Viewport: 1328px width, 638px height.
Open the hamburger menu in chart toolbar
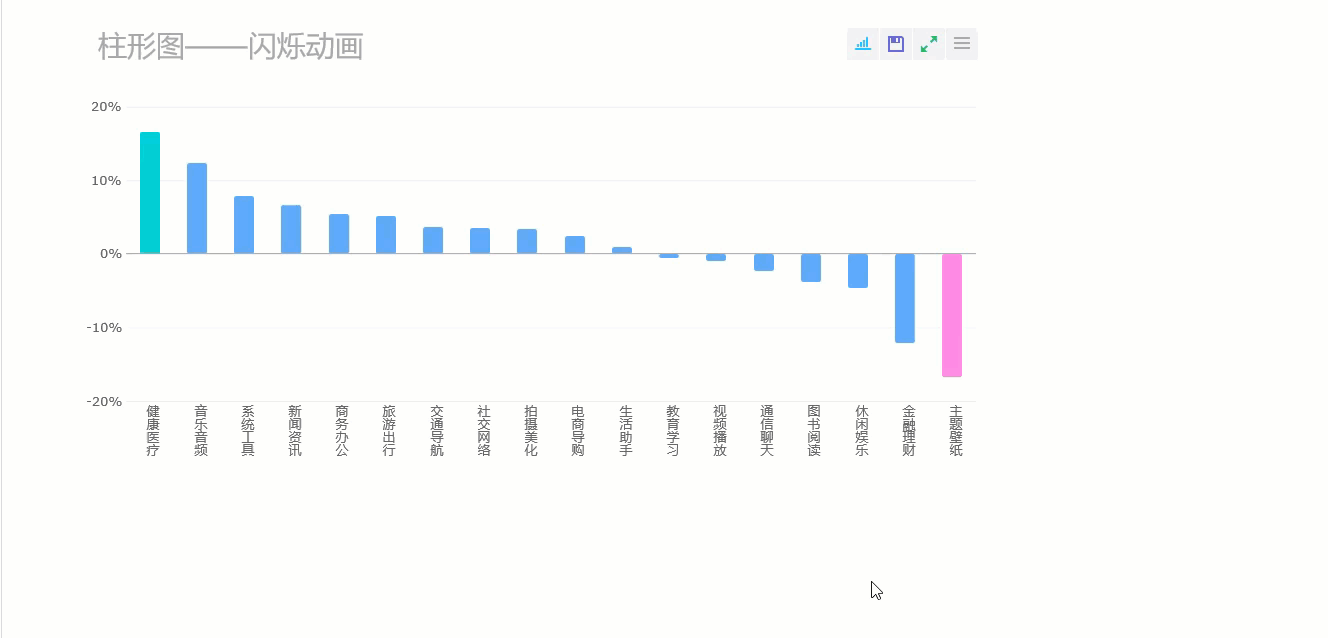click(x=962, y=44)
